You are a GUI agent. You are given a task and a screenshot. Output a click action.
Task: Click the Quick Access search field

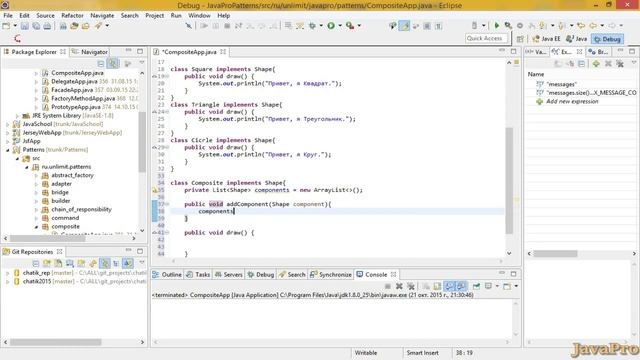(487, 38)
